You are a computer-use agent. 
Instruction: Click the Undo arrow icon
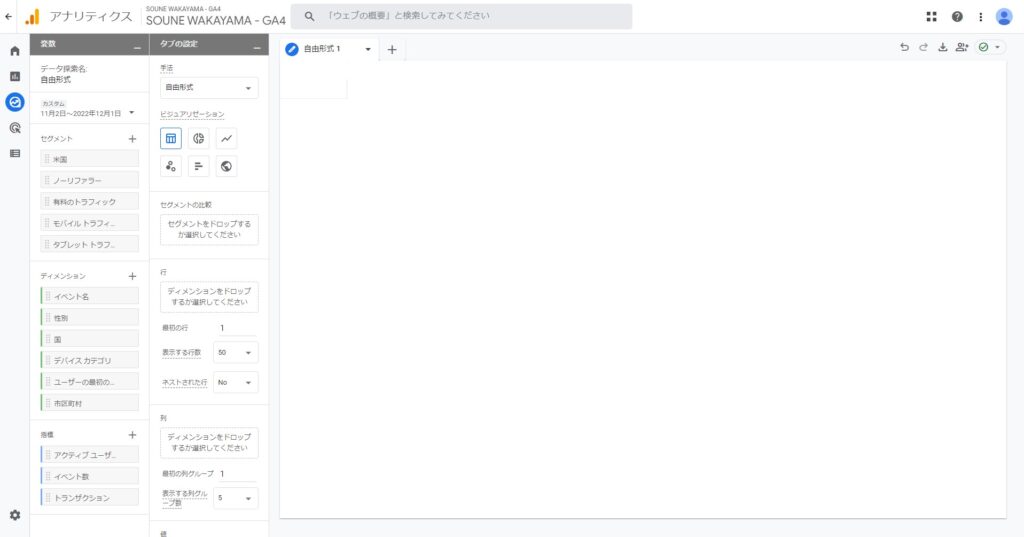point(904,47)
